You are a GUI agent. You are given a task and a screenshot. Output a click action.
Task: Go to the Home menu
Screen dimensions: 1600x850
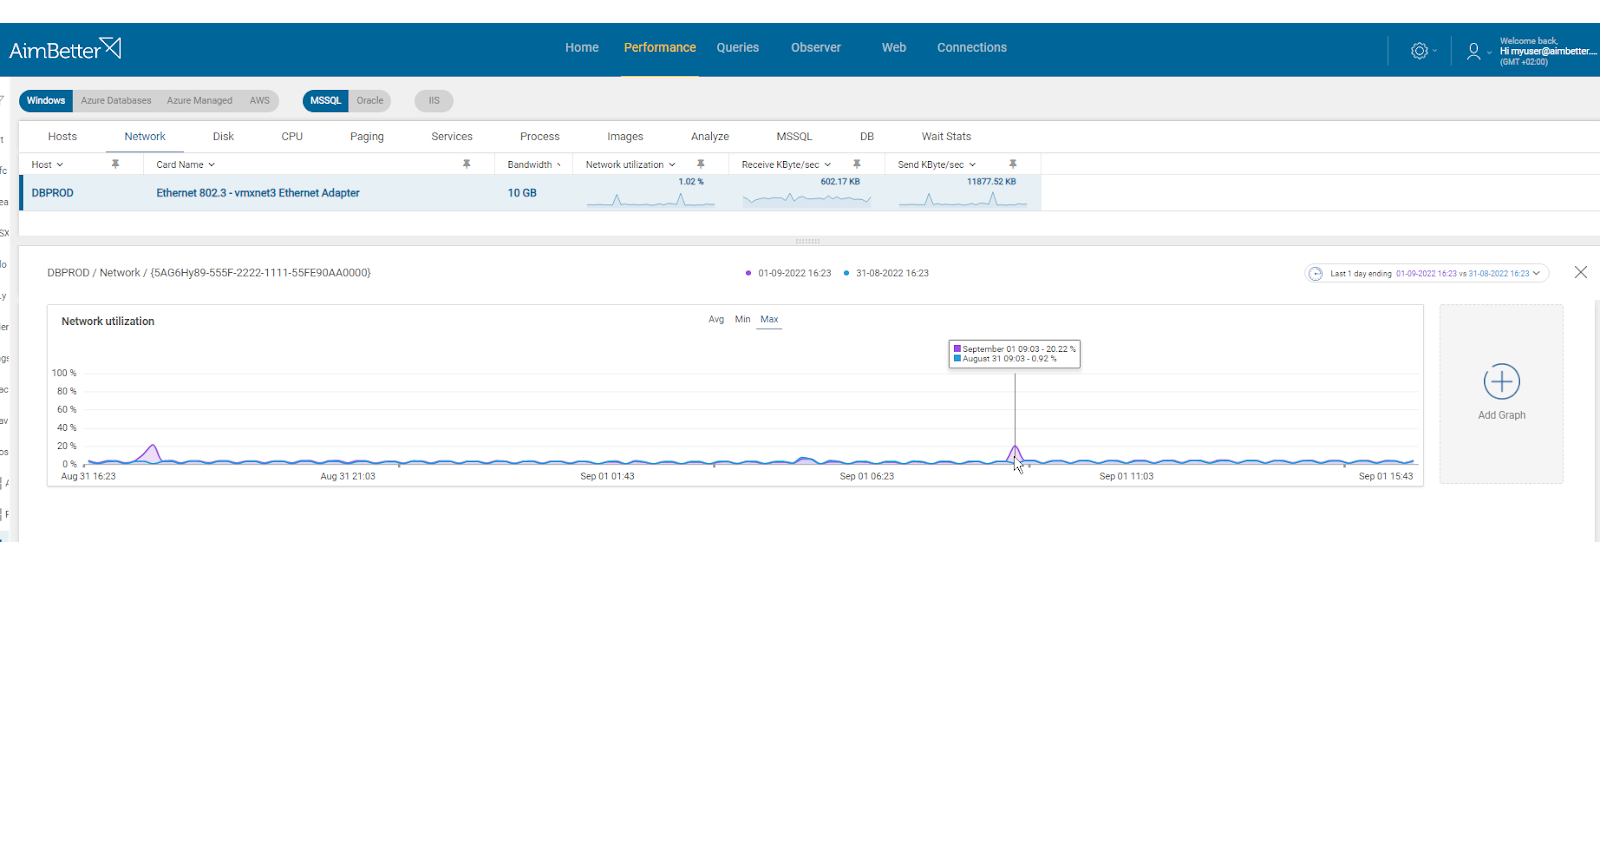582,48
